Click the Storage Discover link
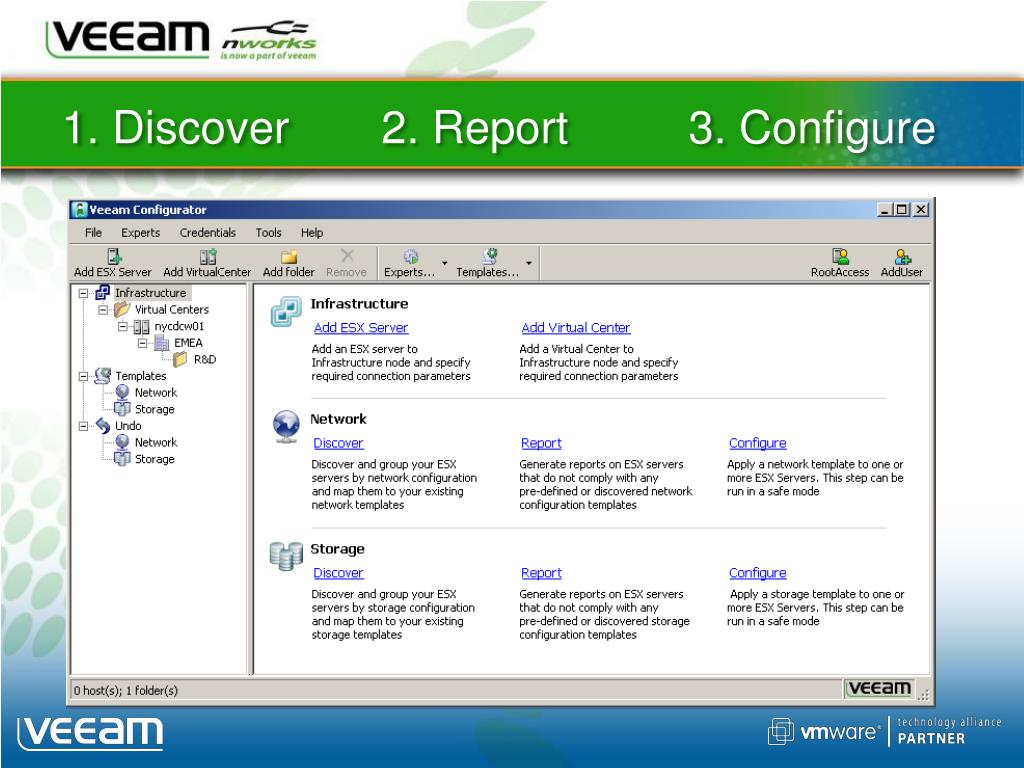1024x768 pixels. click(x=338, y=573)
